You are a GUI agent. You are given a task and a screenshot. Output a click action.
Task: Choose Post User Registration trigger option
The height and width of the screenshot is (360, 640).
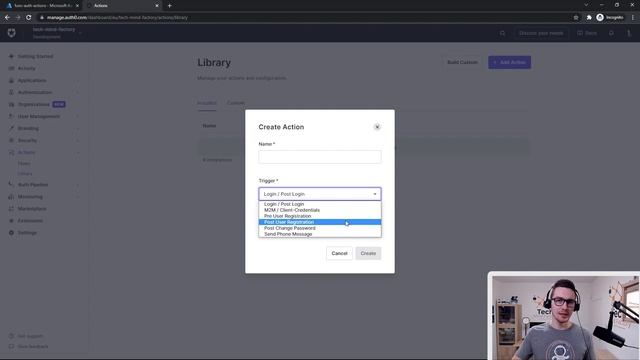pyautogui.click(x=320, y=222)
